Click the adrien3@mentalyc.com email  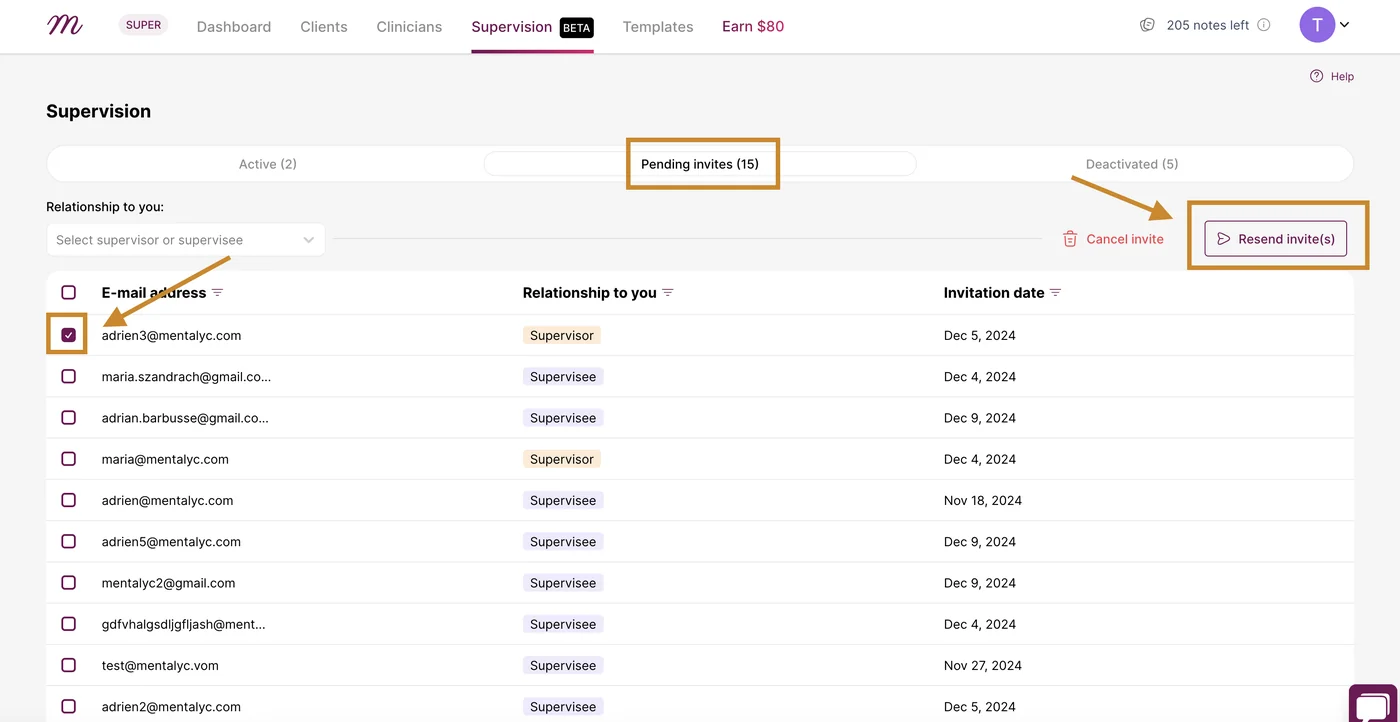click(x=171, y=336)
